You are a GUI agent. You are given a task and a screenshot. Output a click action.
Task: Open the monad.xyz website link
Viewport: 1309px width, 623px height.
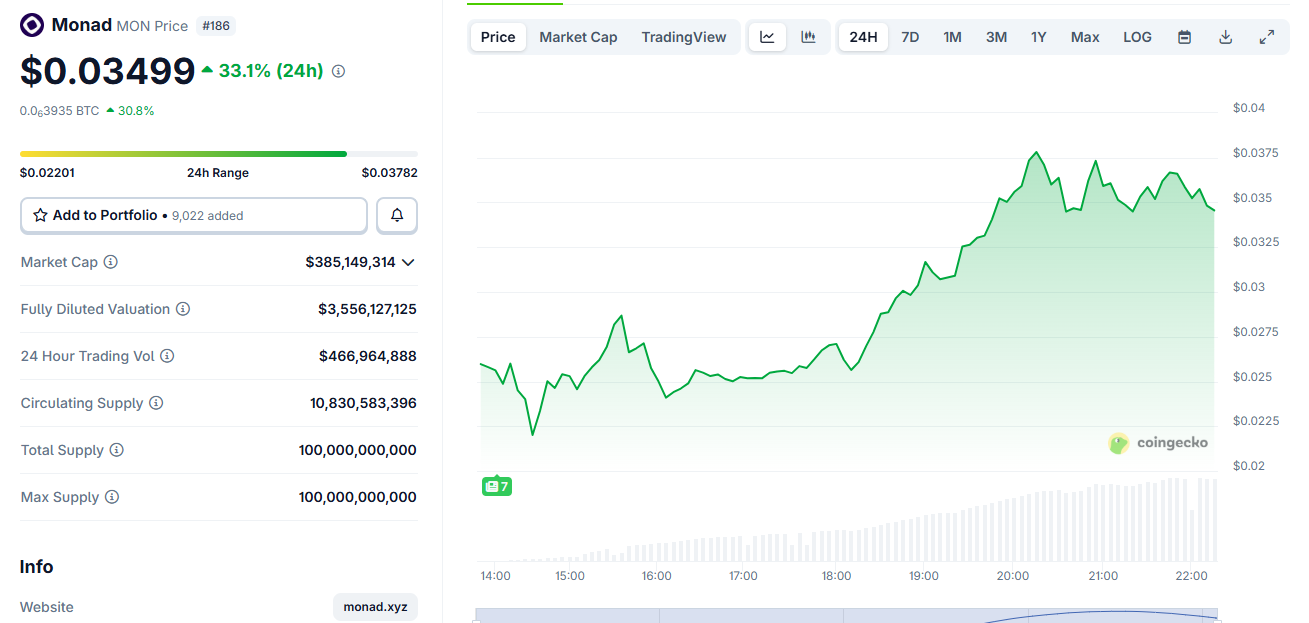click(x=375, y=606)
